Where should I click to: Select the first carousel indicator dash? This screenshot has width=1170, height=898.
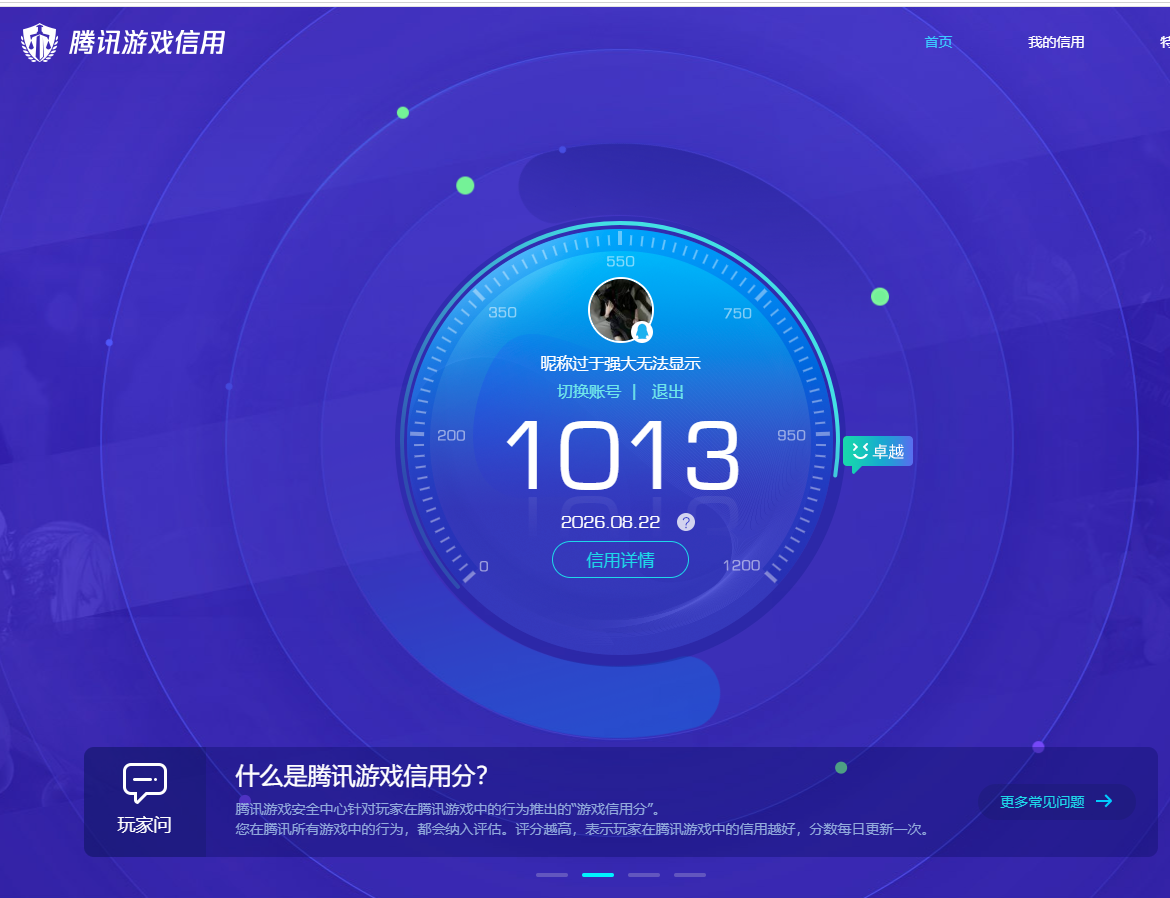[551, 875]
